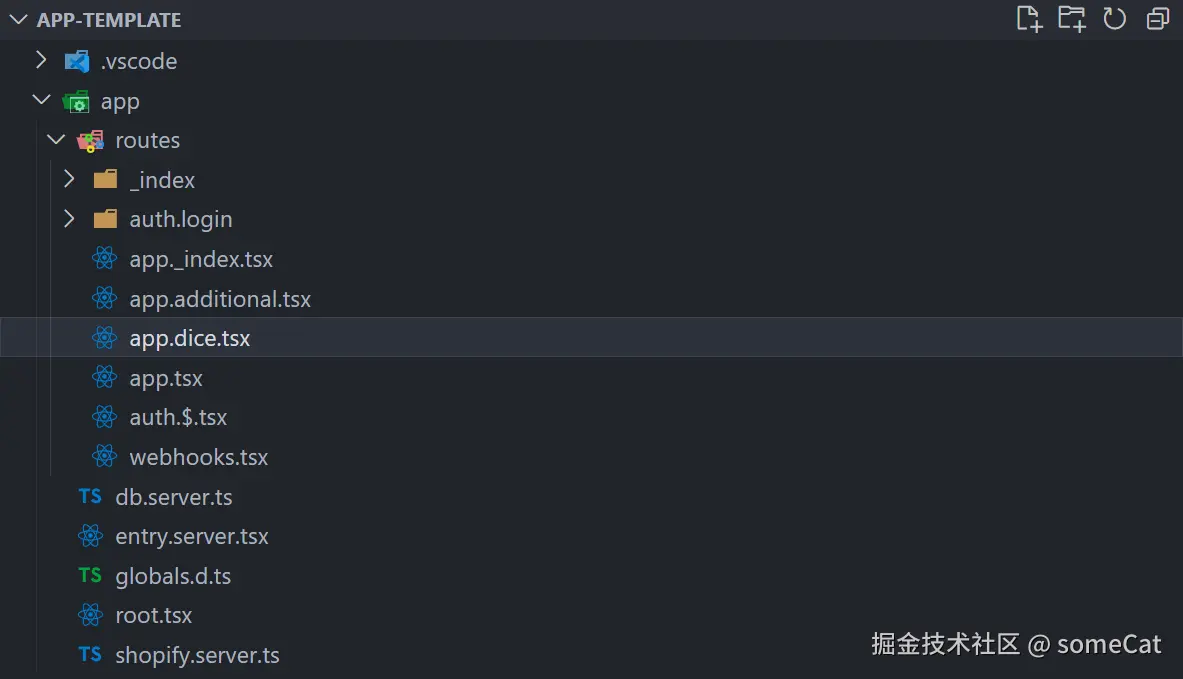Image resolution: width=1183 pixels, height=679 pixels.
Task: Click the TS icon beside db.server.ts
Action: (x=90, y=496)
